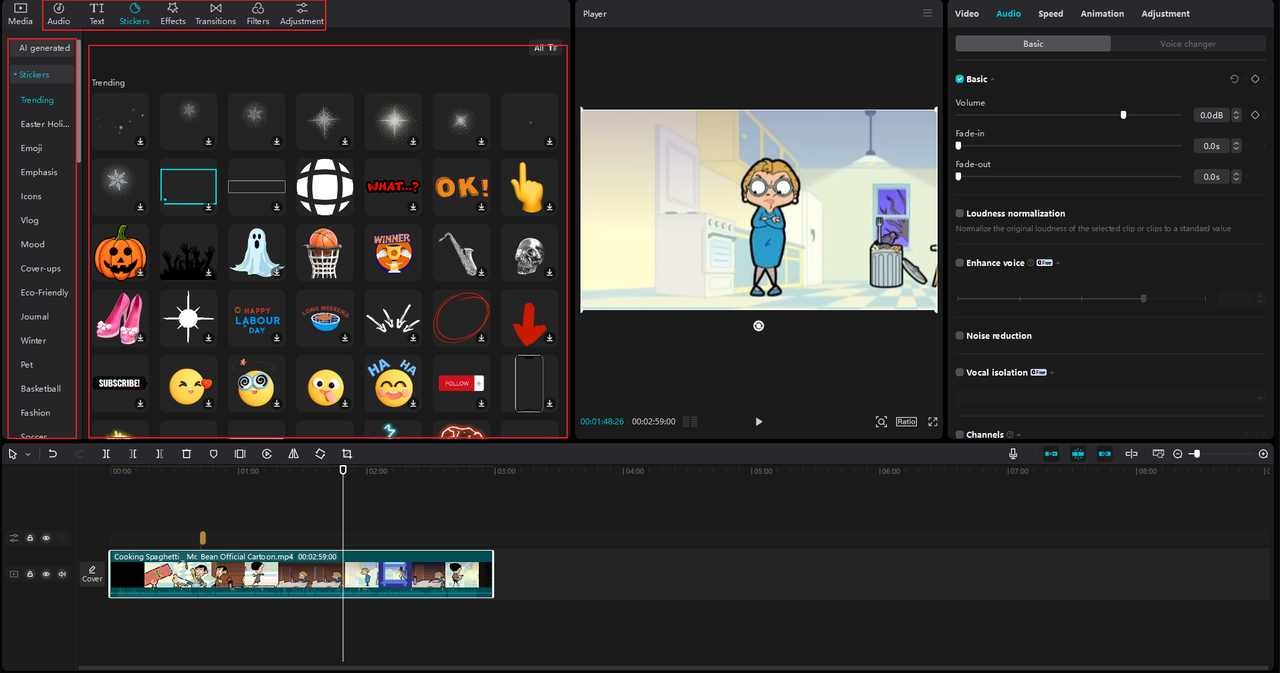
Task: Click the Cover button on the timeline
Action: tap(92, 574)
